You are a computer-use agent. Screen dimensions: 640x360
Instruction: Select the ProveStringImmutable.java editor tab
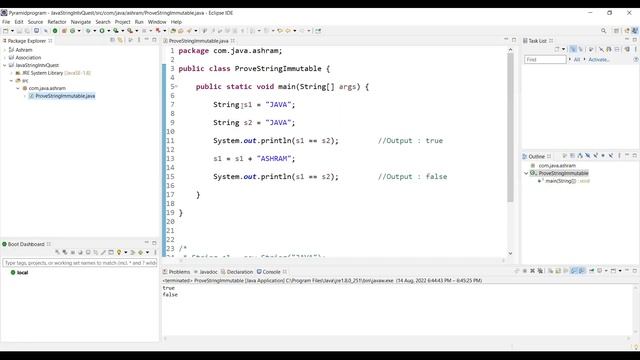pos(198,41)
